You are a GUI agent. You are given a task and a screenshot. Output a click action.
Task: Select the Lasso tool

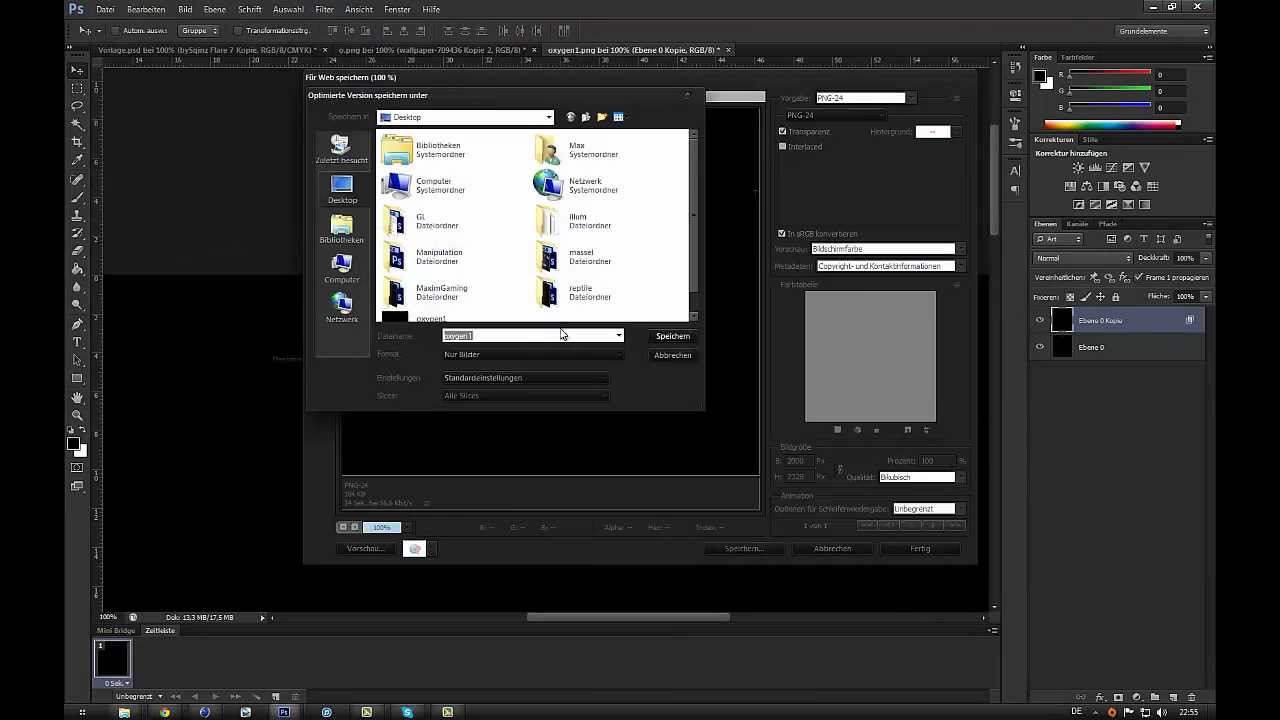pos(77,106)
